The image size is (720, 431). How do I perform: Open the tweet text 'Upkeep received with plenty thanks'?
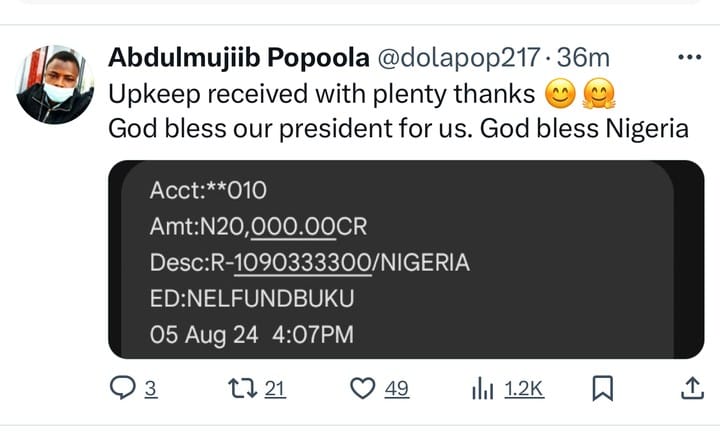pyautogui.click(x=321, y=95)
